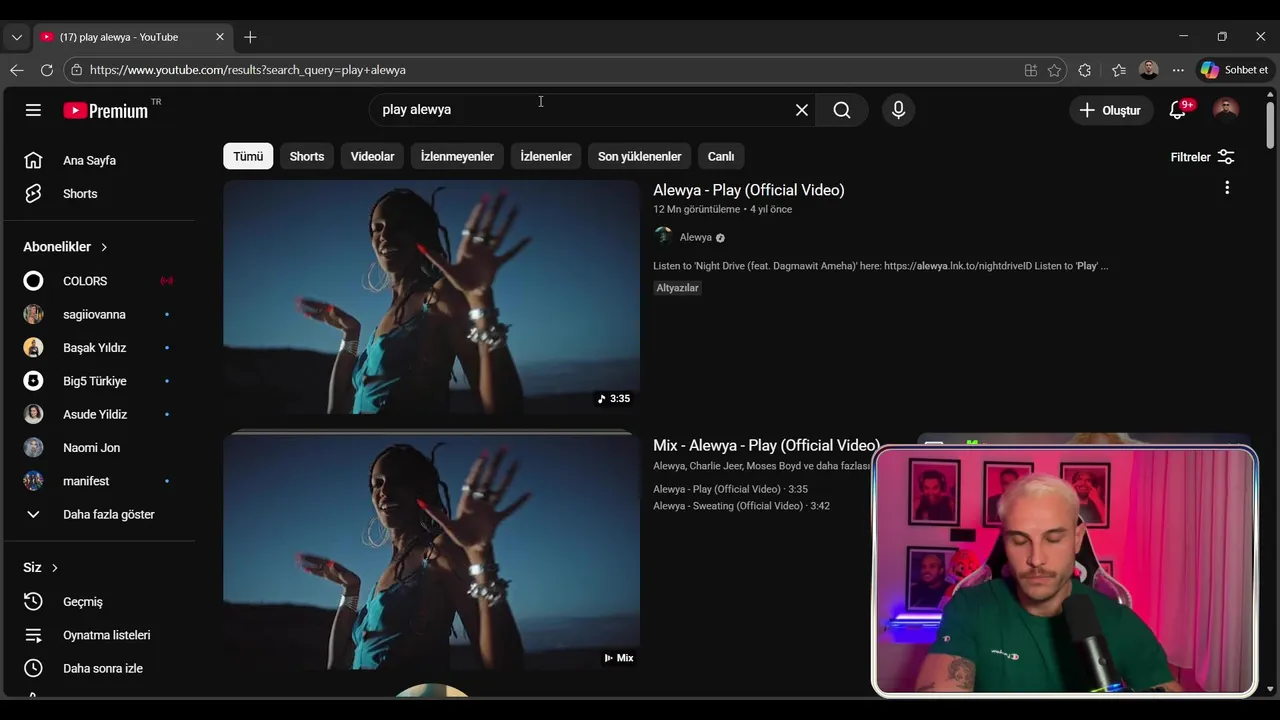Select Alewya - Sweating mix track

click(741, 506)
